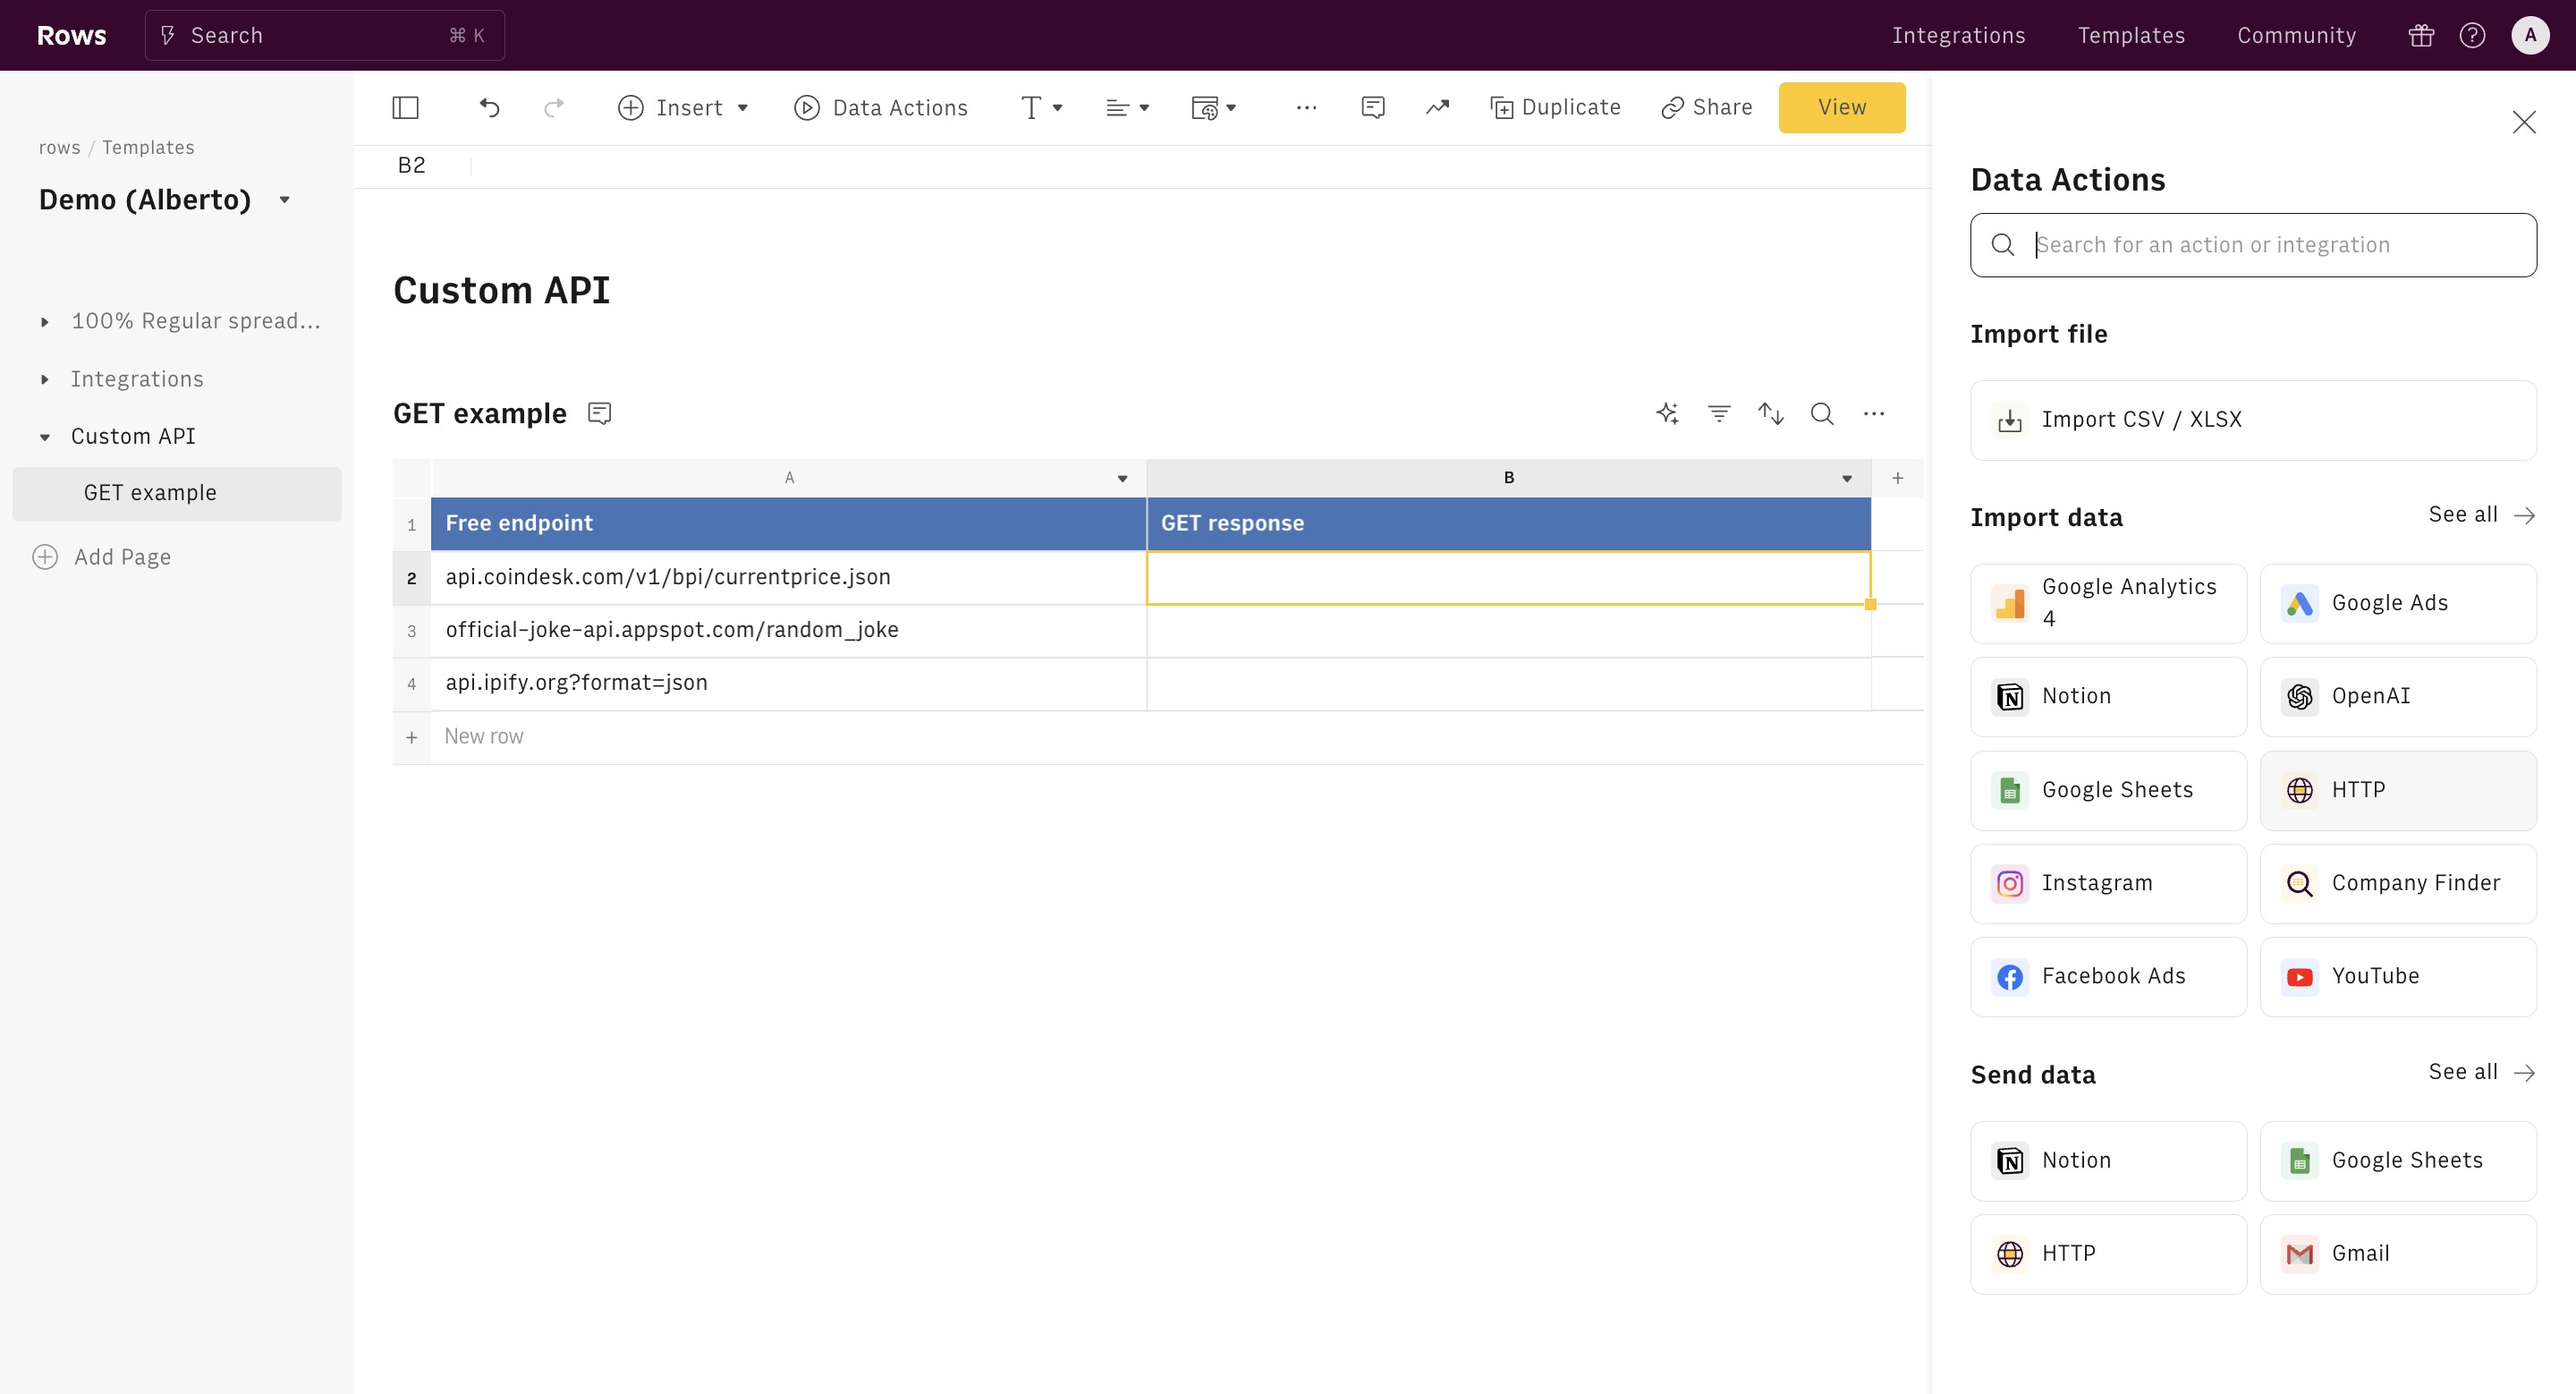Focus the Data Actions search field

point(2270,245)
